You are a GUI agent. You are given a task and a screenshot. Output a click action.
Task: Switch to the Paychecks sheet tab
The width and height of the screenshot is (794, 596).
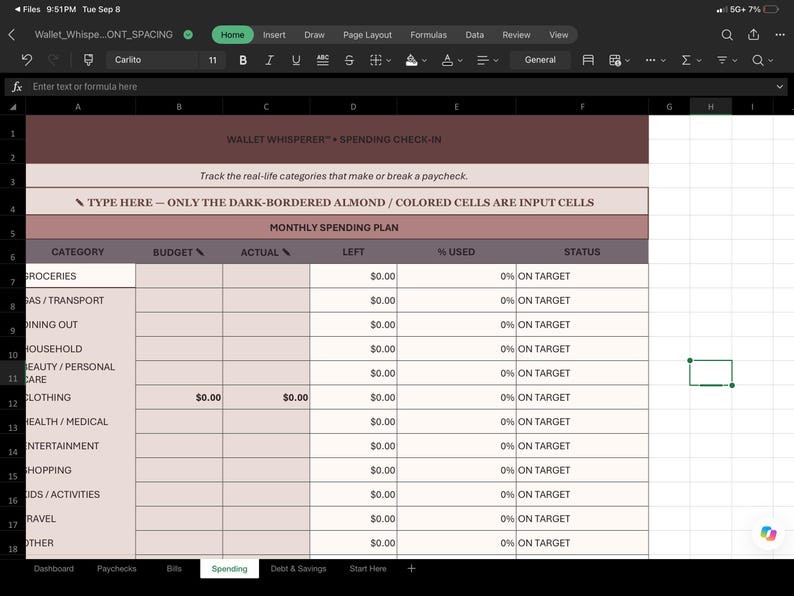(x=116, y=569)
